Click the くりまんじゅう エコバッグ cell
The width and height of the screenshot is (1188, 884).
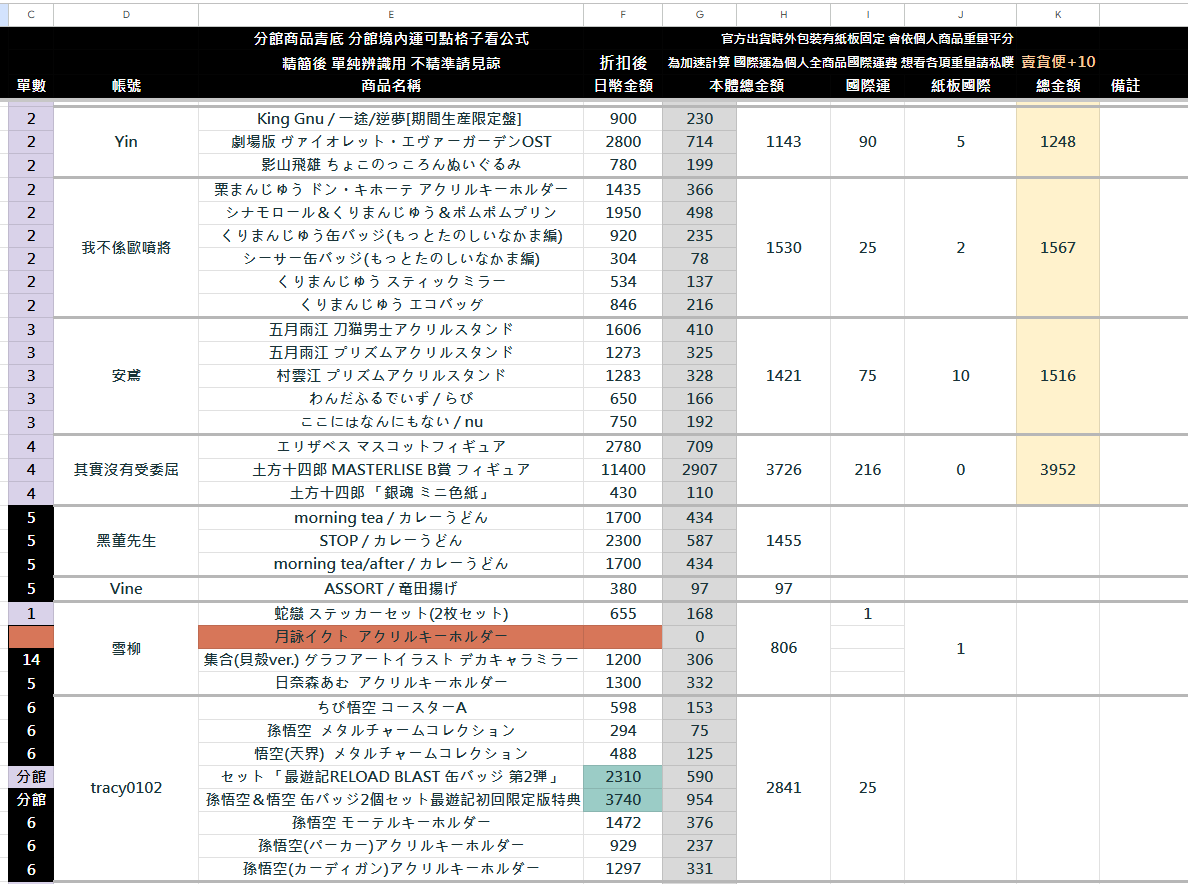(391, 305)
